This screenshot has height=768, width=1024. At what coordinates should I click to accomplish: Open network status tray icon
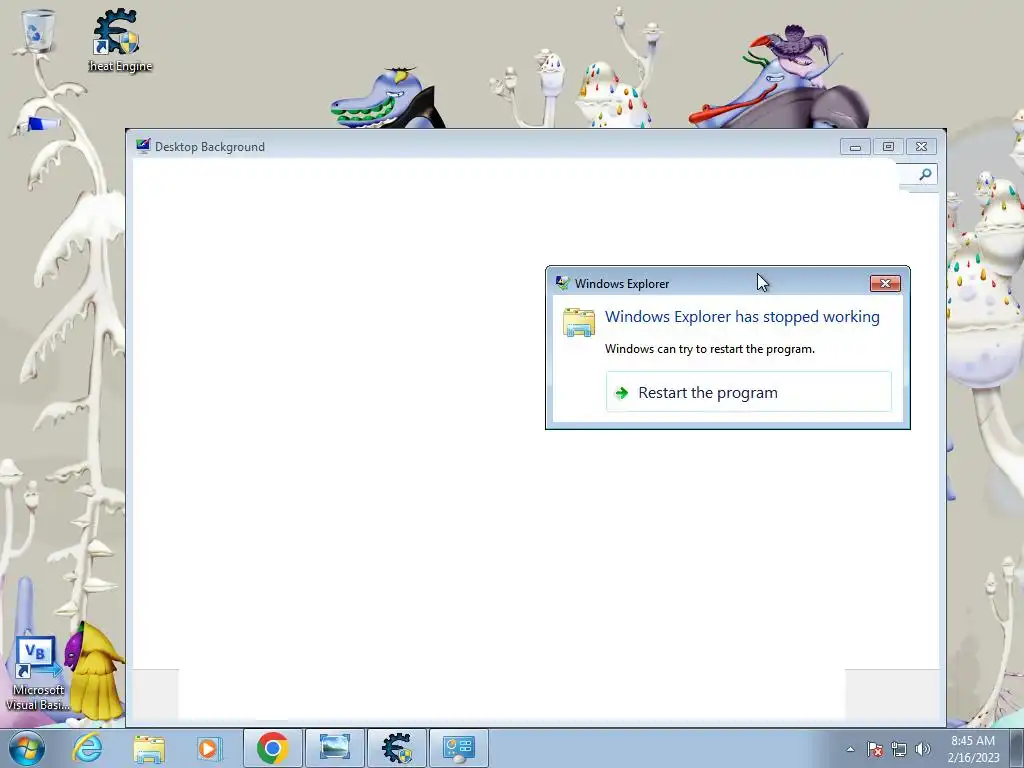[899, 749]
